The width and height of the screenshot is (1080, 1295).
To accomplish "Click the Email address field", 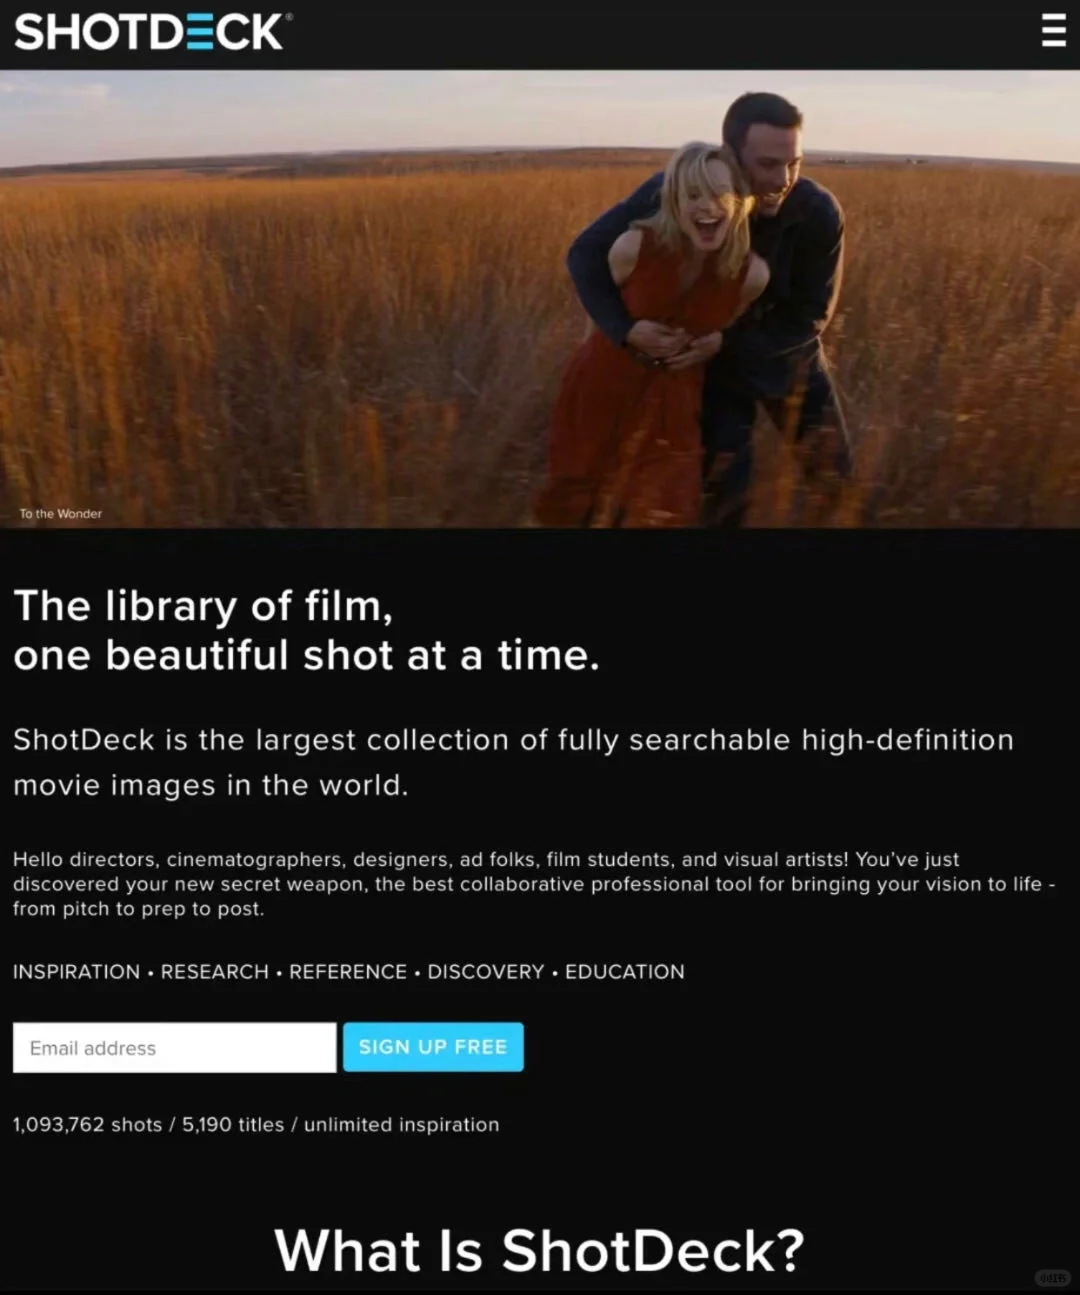I will click(175, 1047).
